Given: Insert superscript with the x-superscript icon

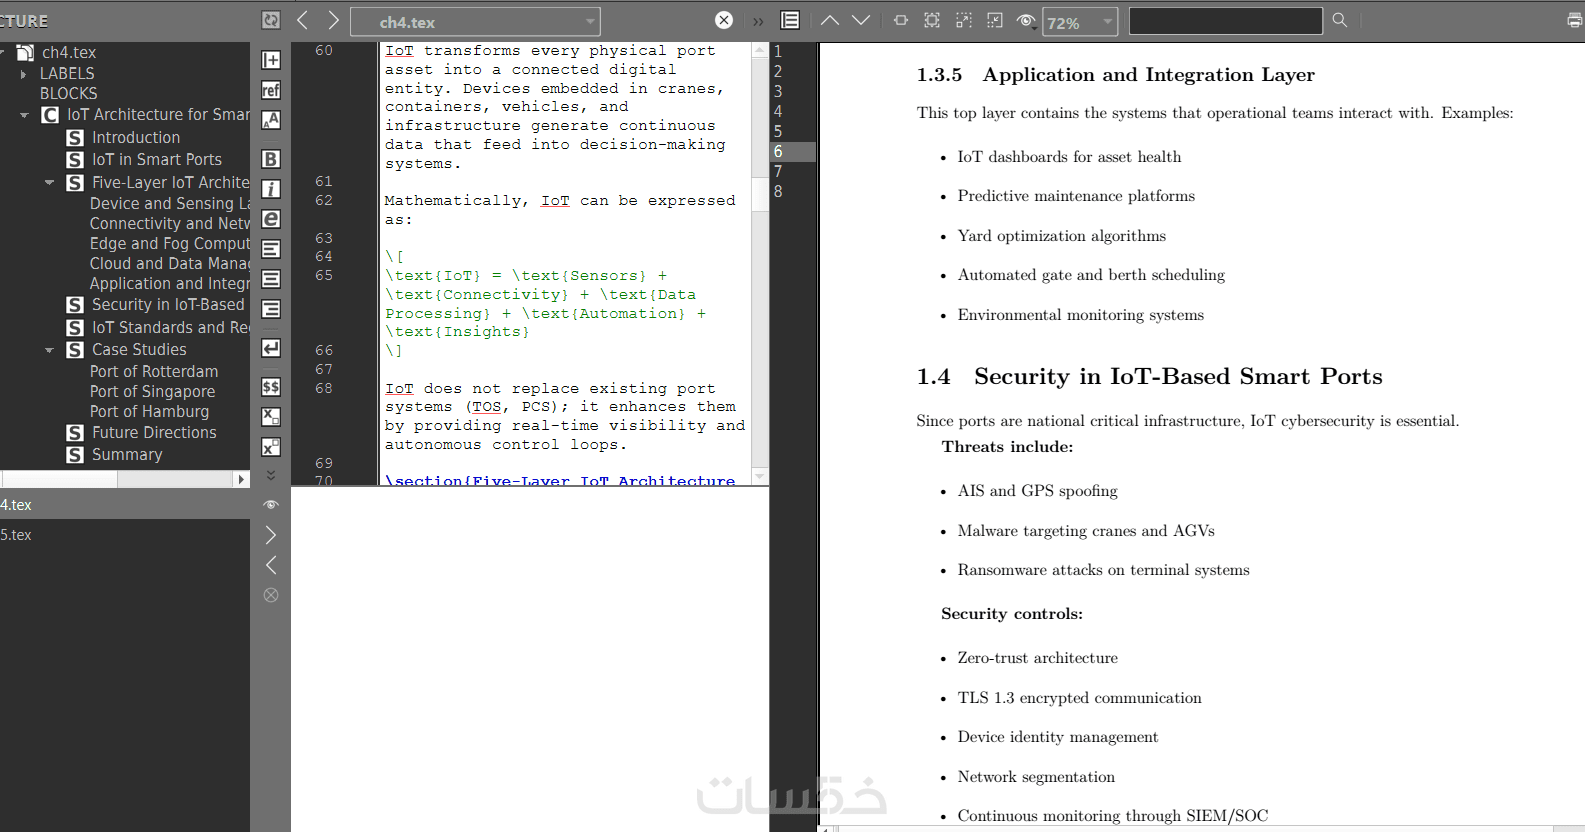Looking at the screenshot, I should [271, 447].
